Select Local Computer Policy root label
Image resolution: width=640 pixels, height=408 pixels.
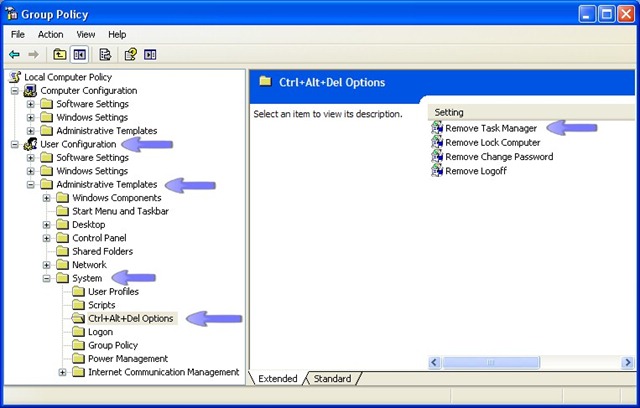(68, 77)
